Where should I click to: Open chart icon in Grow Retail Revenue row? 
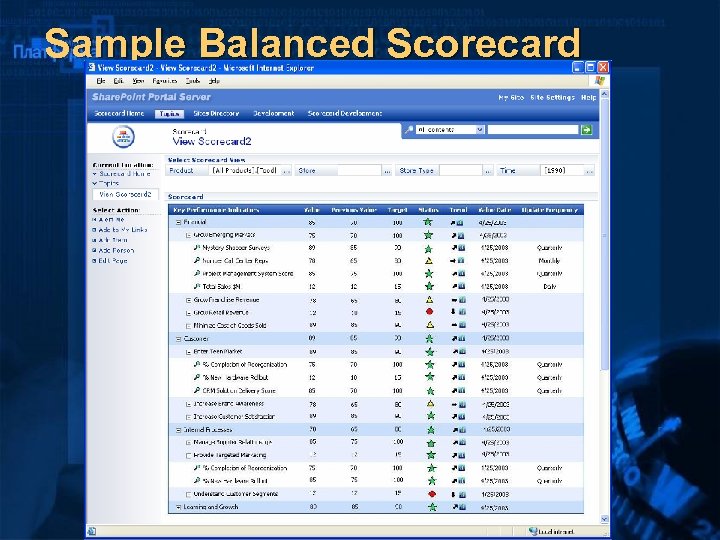462,312
